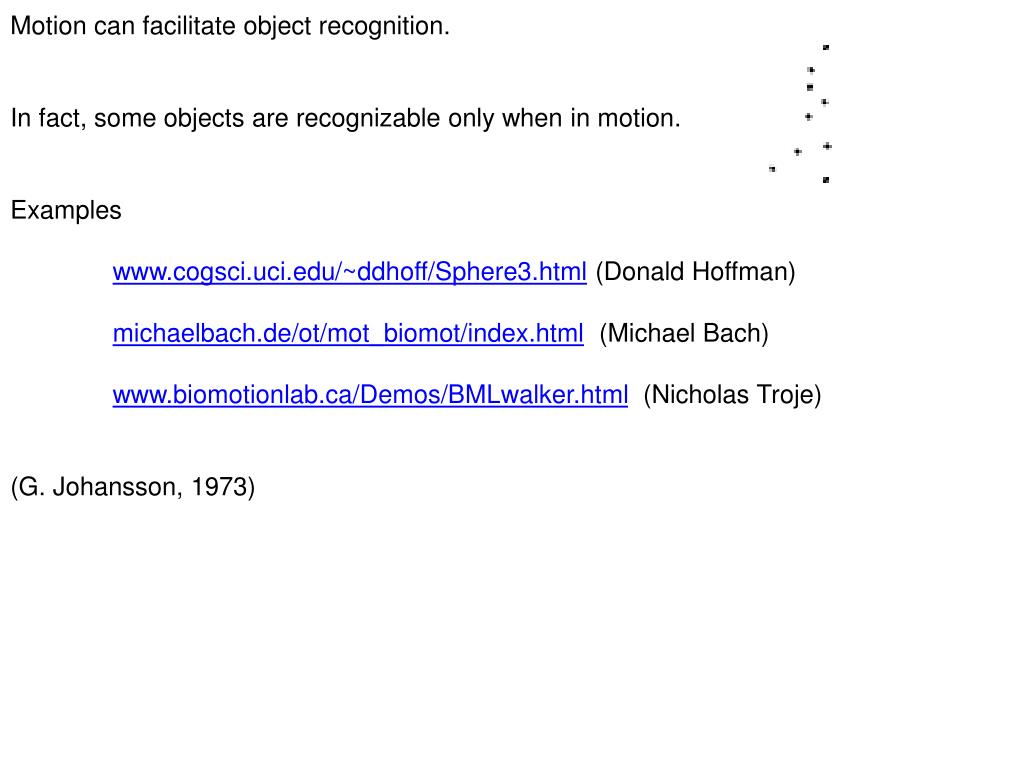The image size is (1024, 768).
Task: Click the "(Nicholas Troje)" attribution text
Action: coord(732,396)
